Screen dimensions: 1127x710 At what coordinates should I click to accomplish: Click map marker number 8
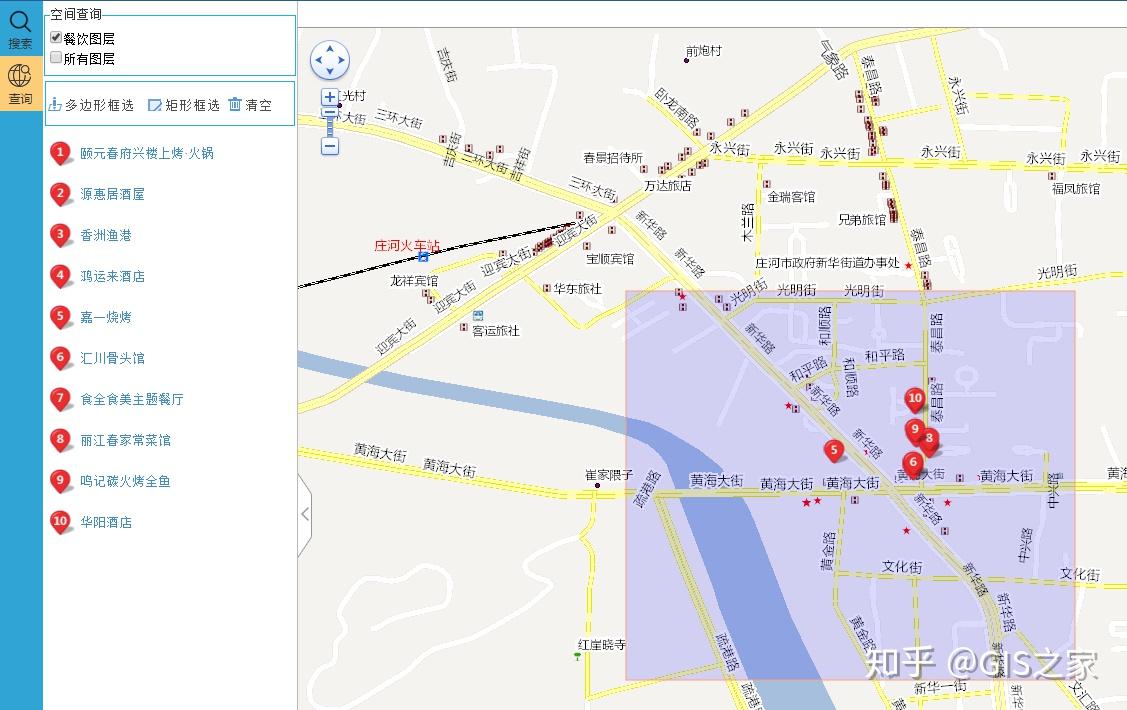pyautogui.click(x=928, y=439)
